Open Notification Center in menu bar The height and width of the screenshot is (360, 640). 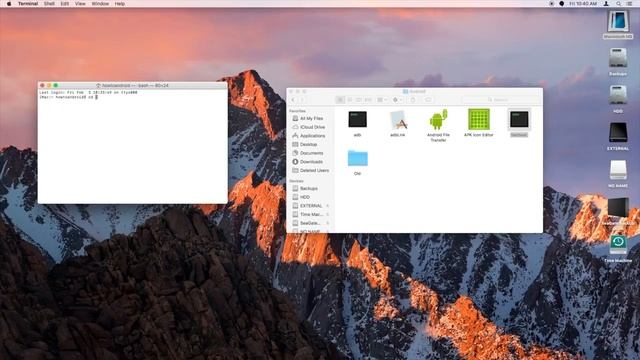[x=630, y=4]
